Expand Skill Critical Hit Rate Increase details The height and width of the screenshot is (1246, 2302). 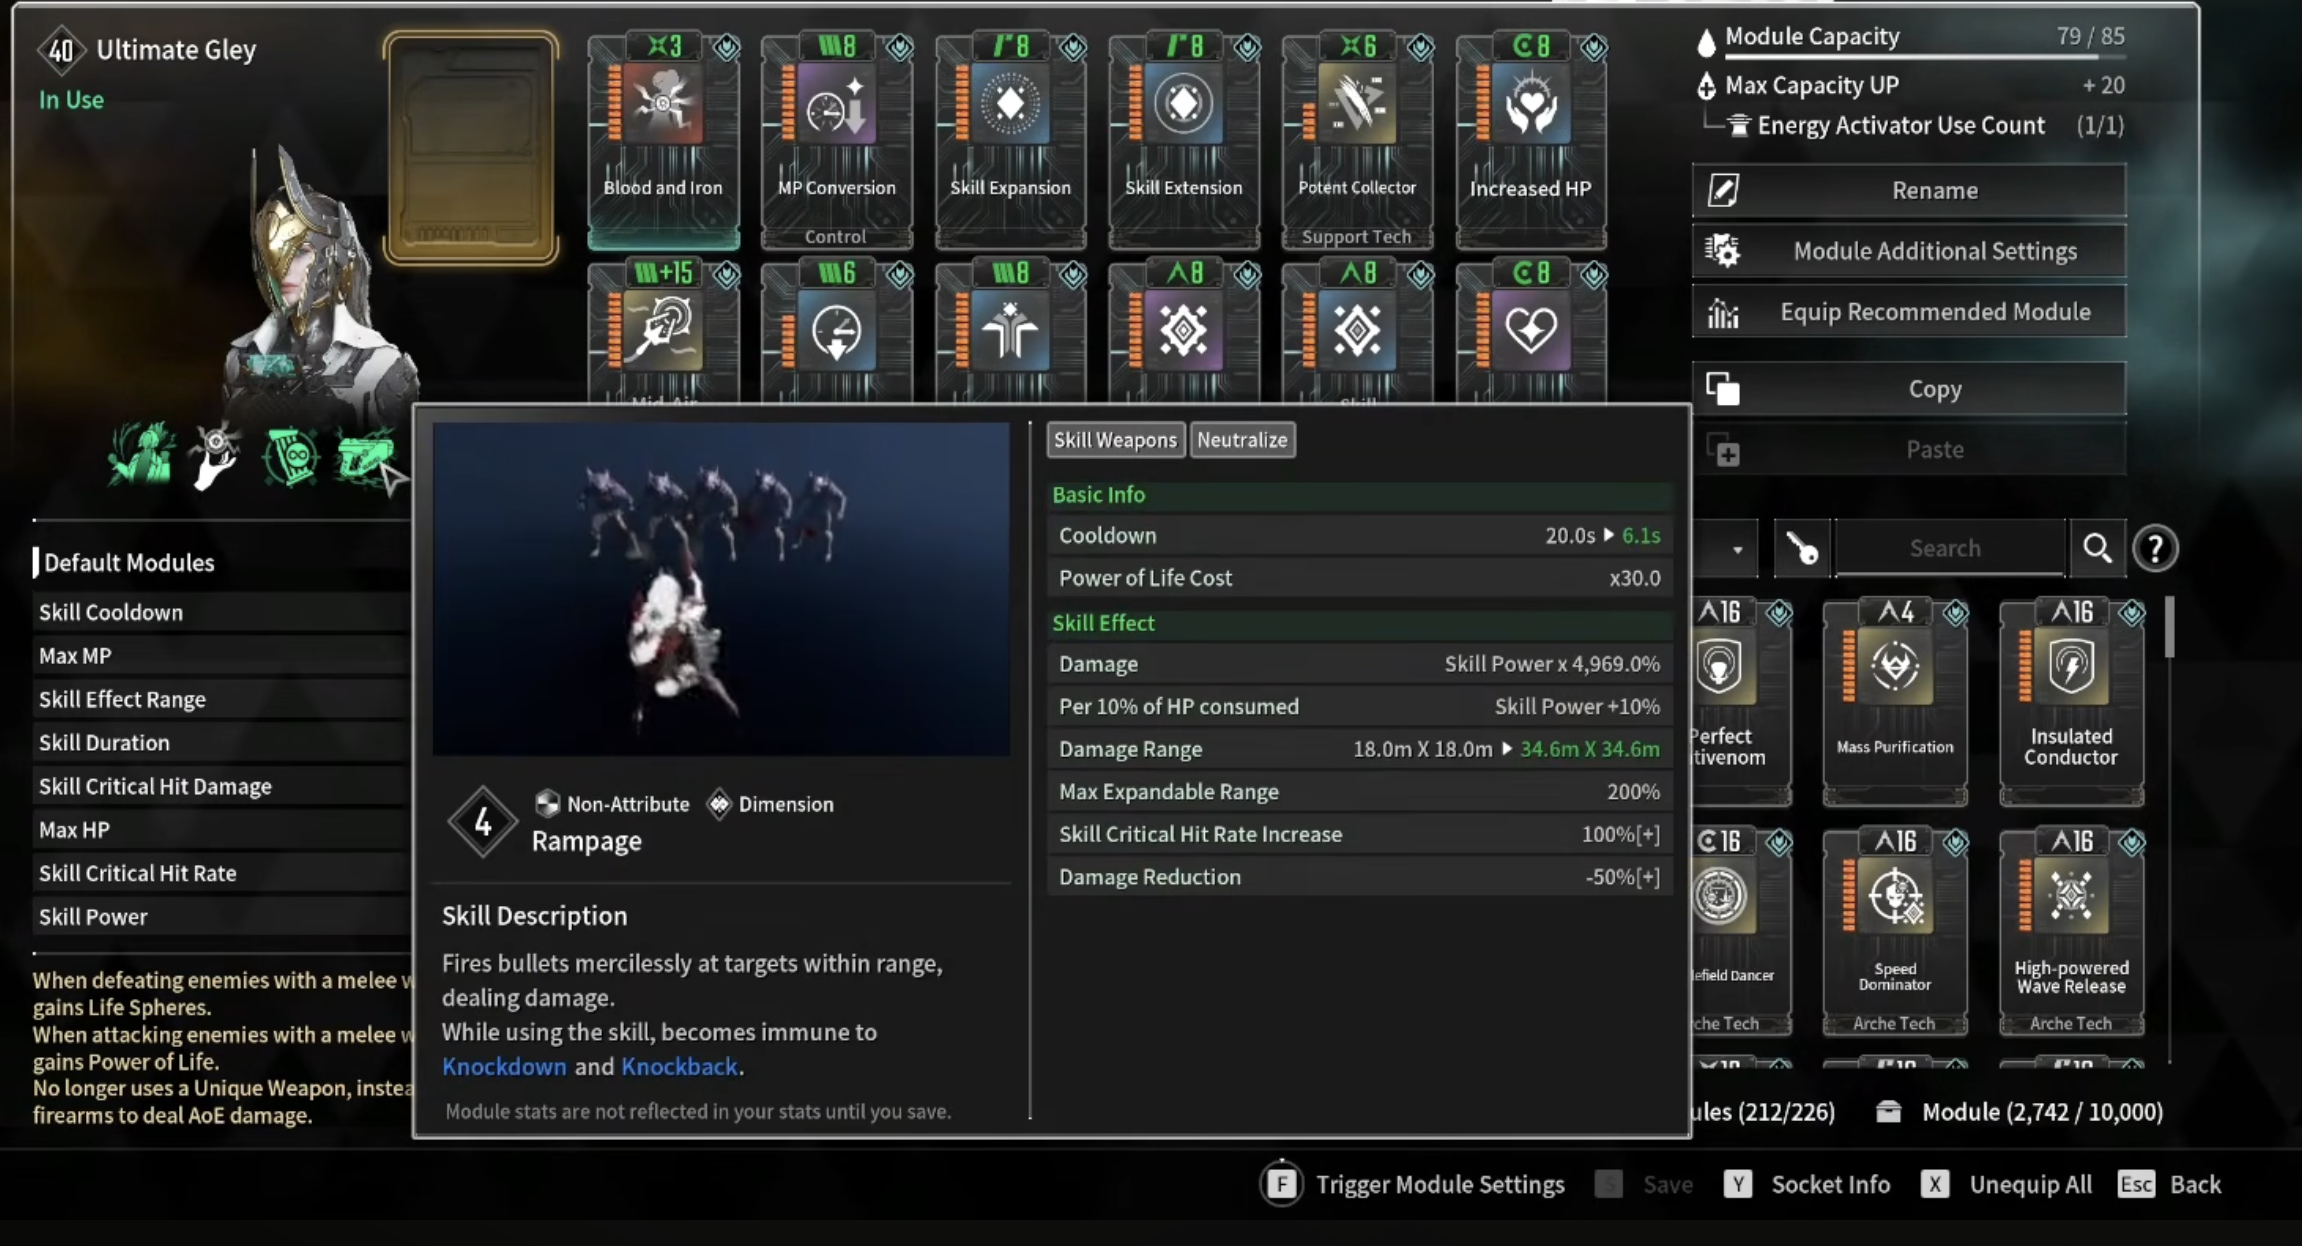(x=1648, y=834)
